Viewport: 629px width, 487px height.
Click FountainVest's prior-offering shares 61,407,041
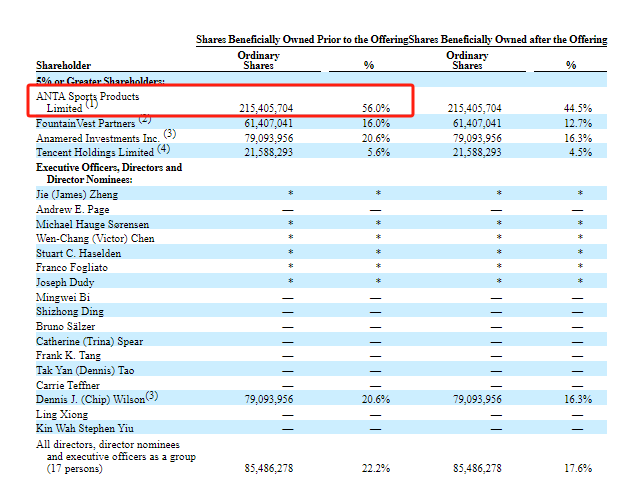pyautogui.click(x=269, y=123)
